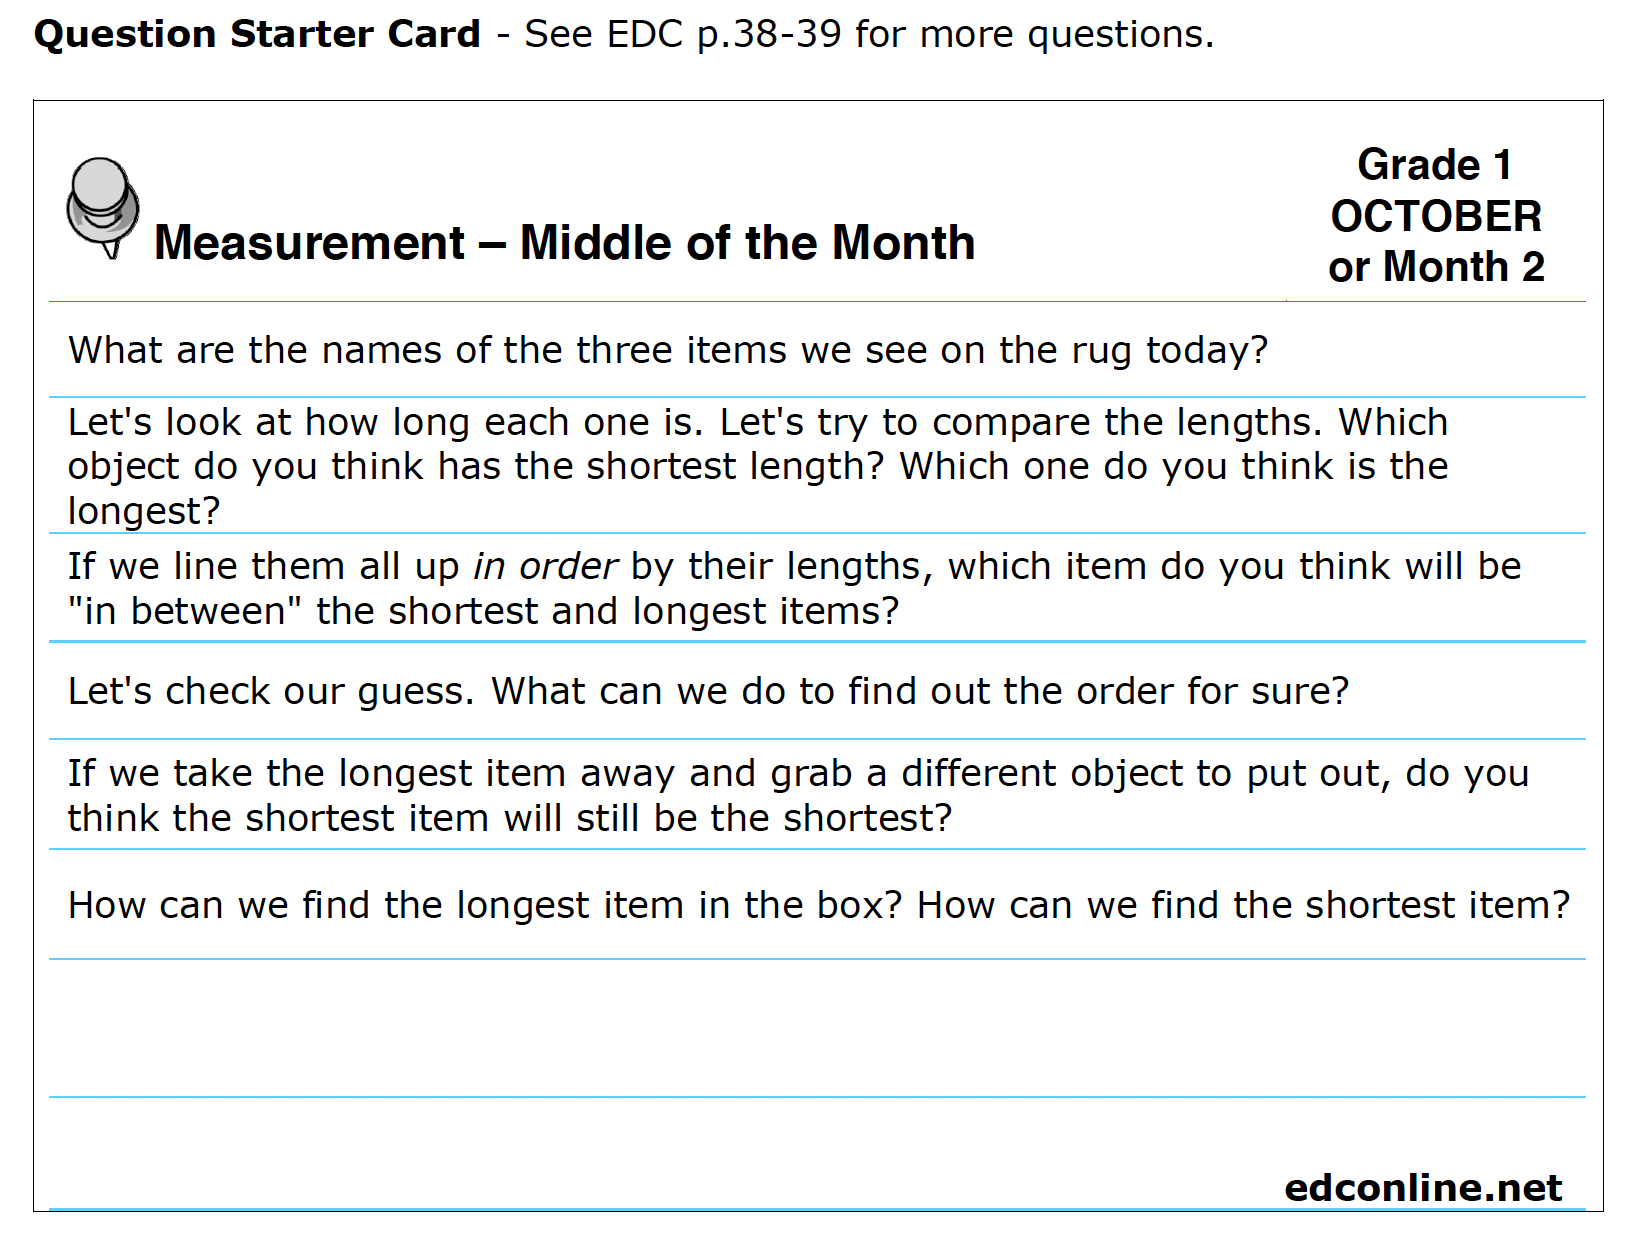Screen dimensions: 1638x1252
Task: Select the 'in between' shortest and longest line
Action: 483,611
